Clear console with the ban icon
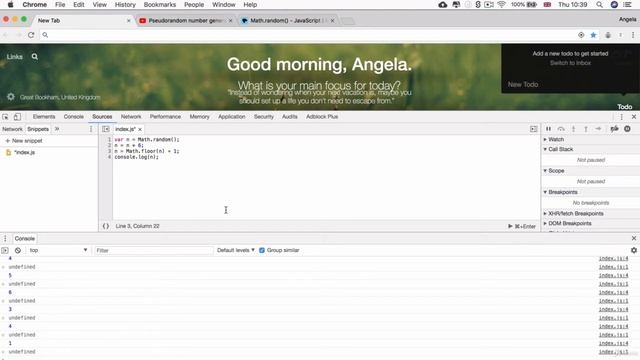The height and width of the screenshot is (360, 640). (18, 250)
